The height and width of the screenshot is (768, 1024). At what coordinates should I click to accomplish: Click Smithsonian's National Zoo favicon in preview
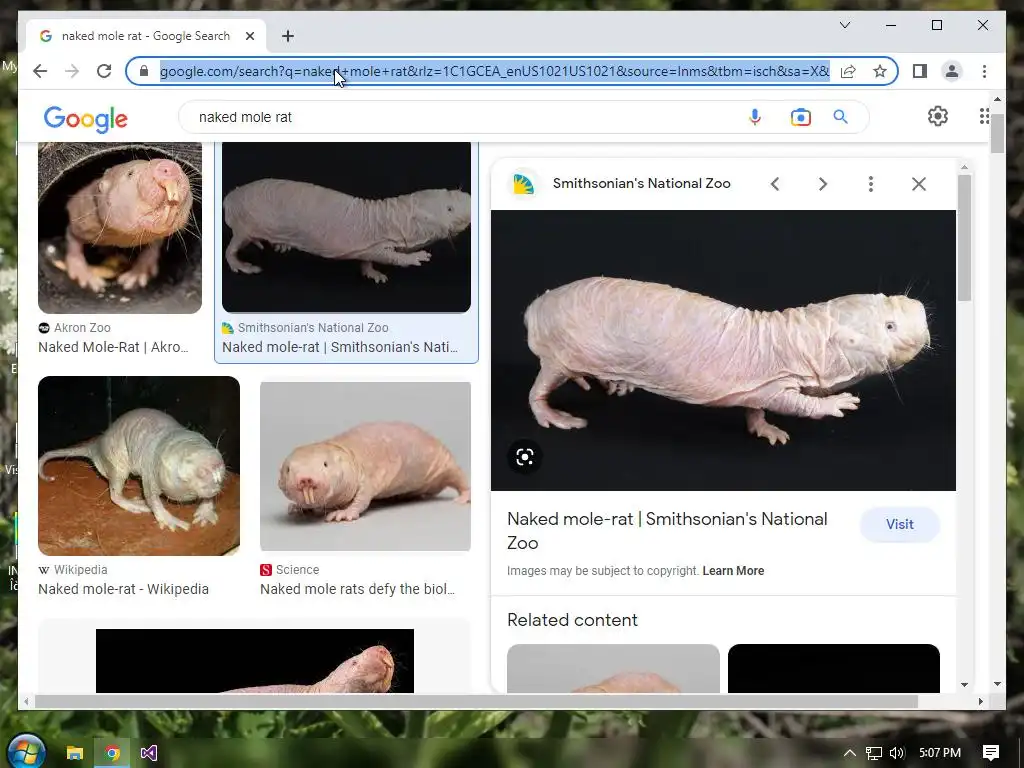point(524,184)
